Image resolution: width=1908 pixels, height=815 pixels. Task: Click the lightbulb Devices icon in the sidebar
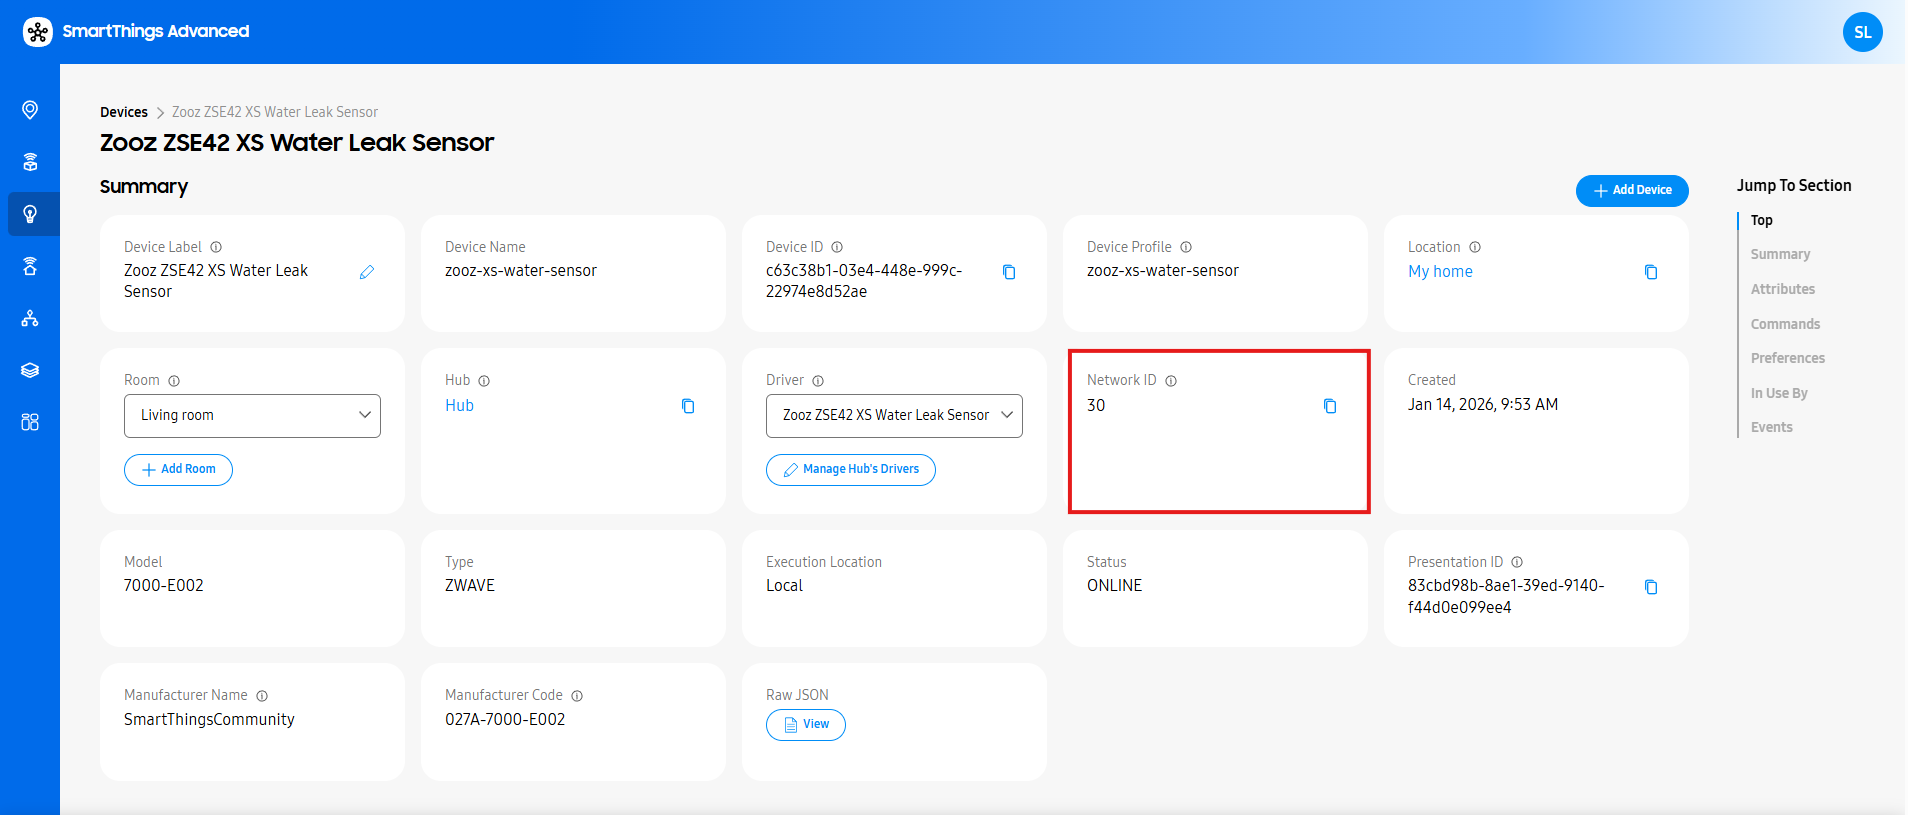click(x=30, y=214)
